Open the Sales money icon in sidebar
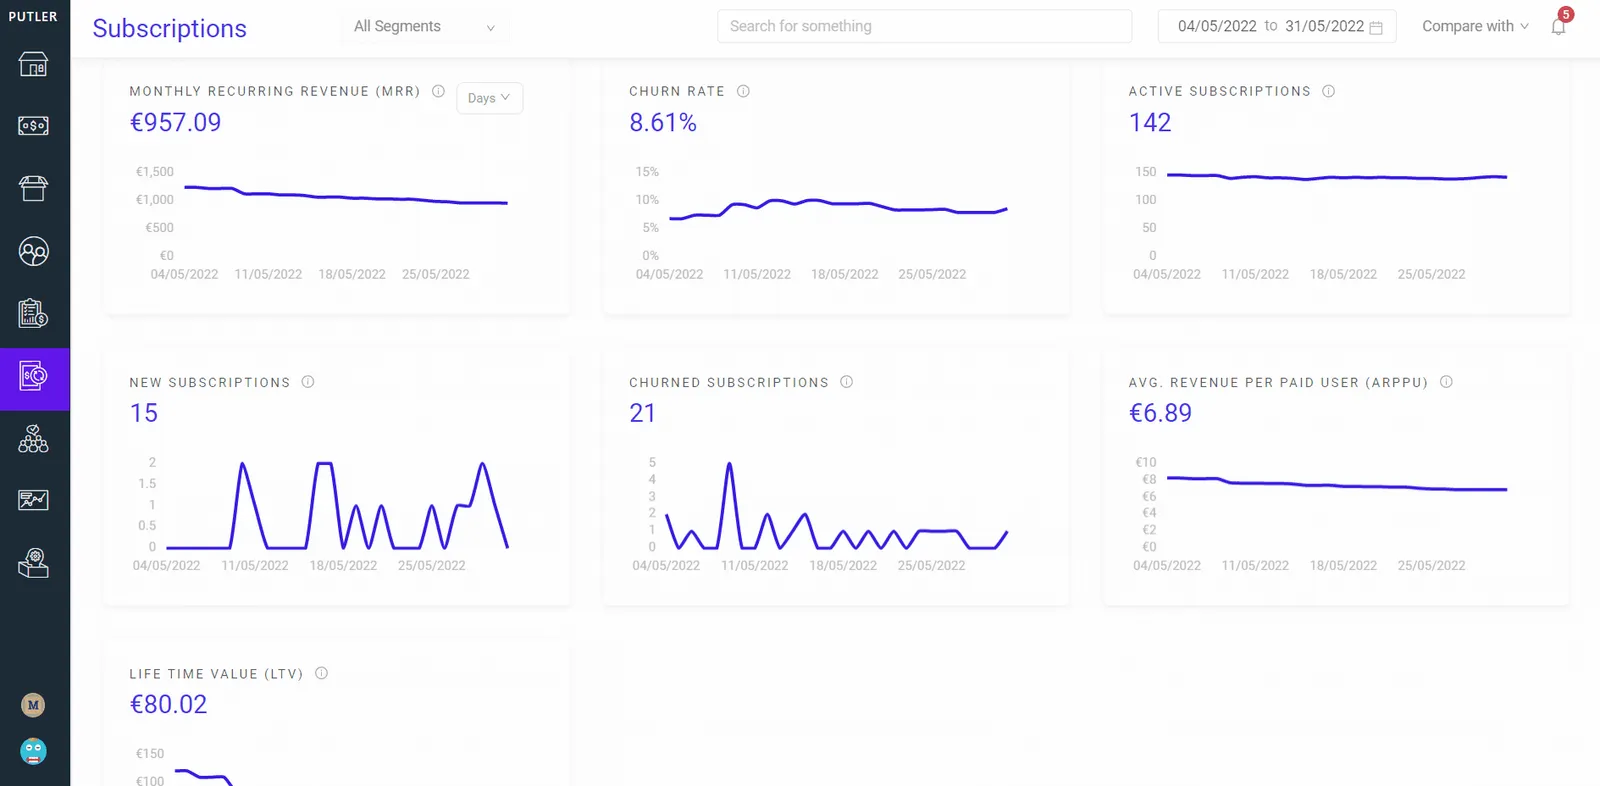This screenshot has height=786, width=1600. click(34, 126)
